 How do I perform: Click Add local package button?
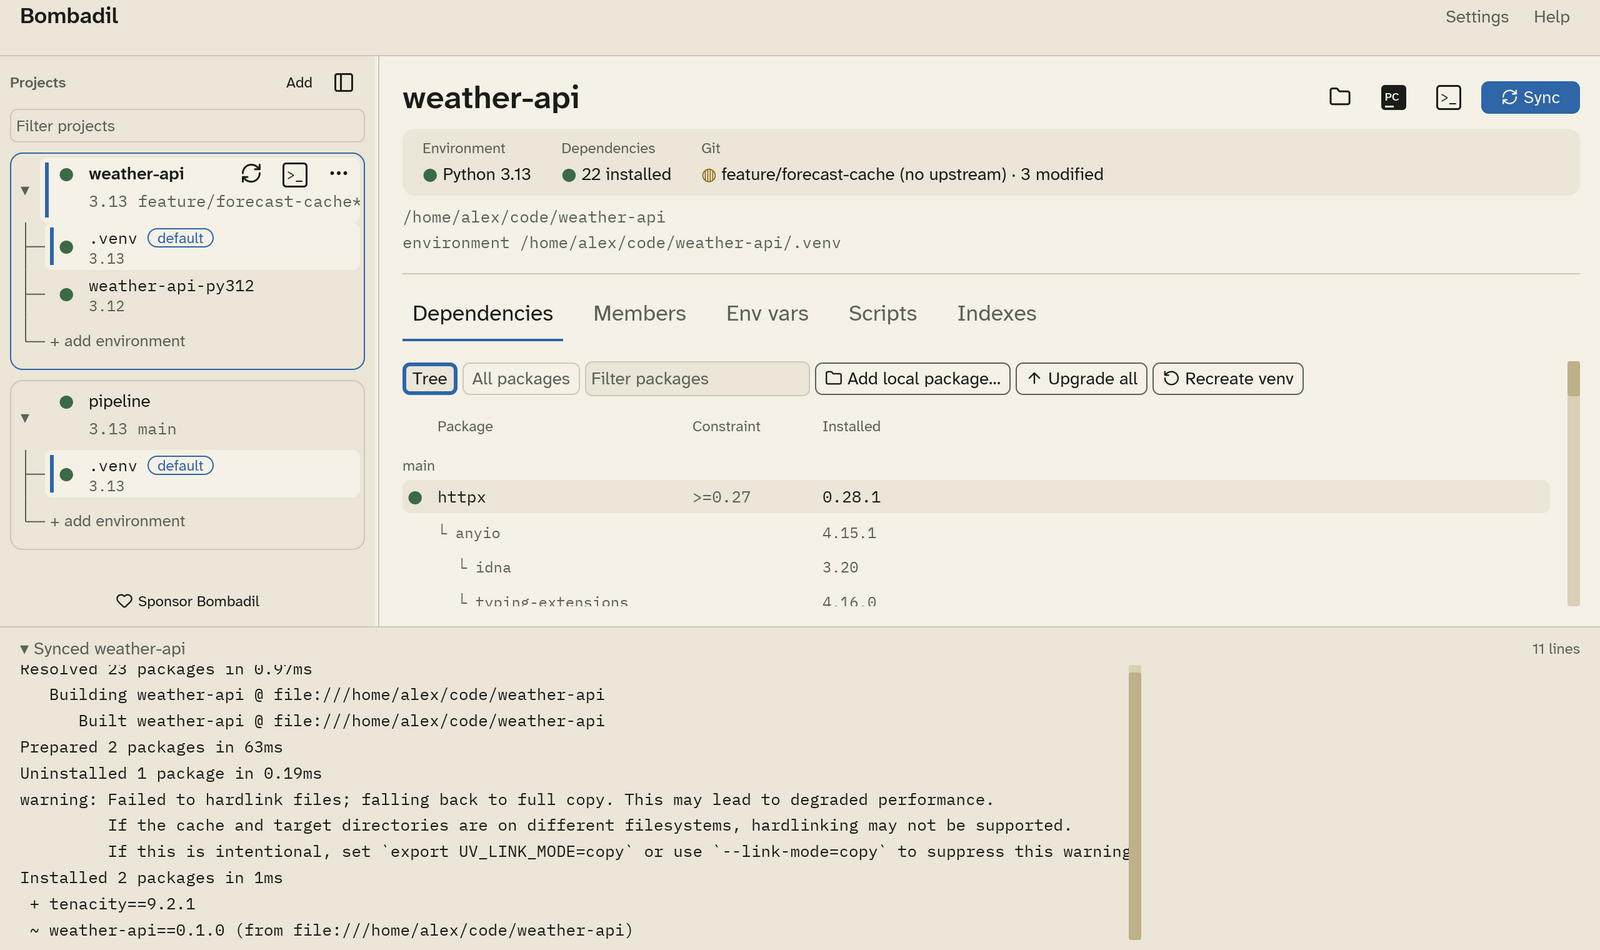(x=913, y=379)
